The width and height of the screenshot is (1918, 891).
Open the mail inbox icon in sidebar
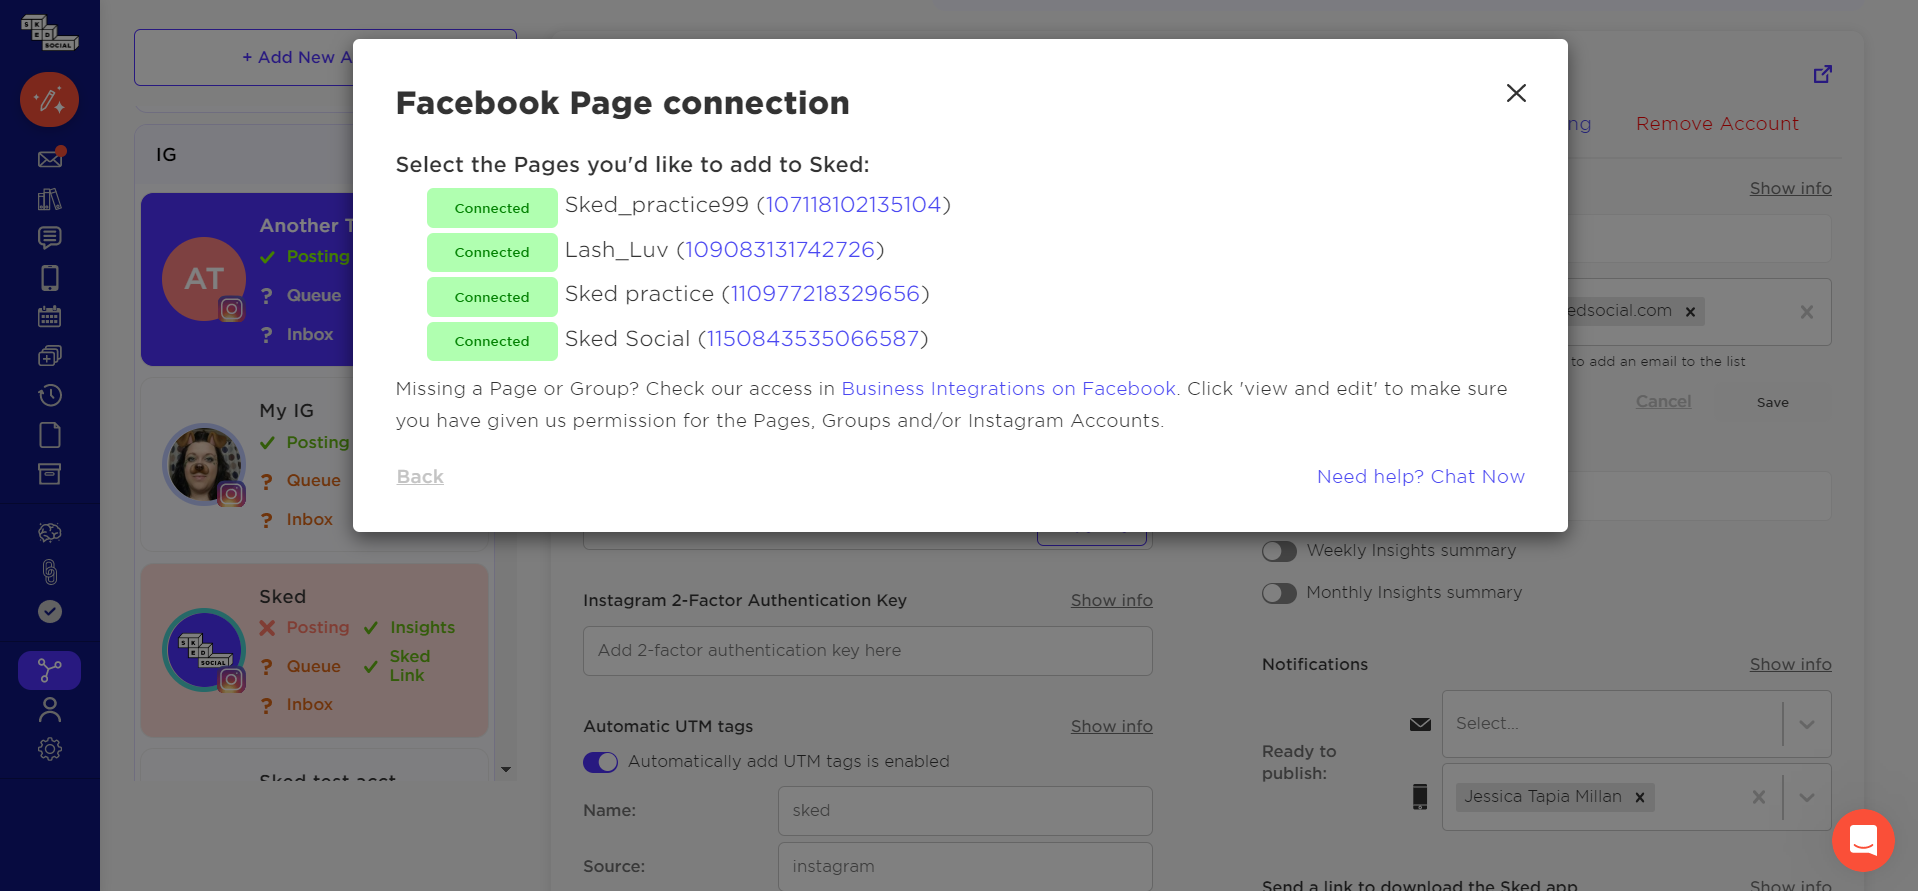coord(49,158)
